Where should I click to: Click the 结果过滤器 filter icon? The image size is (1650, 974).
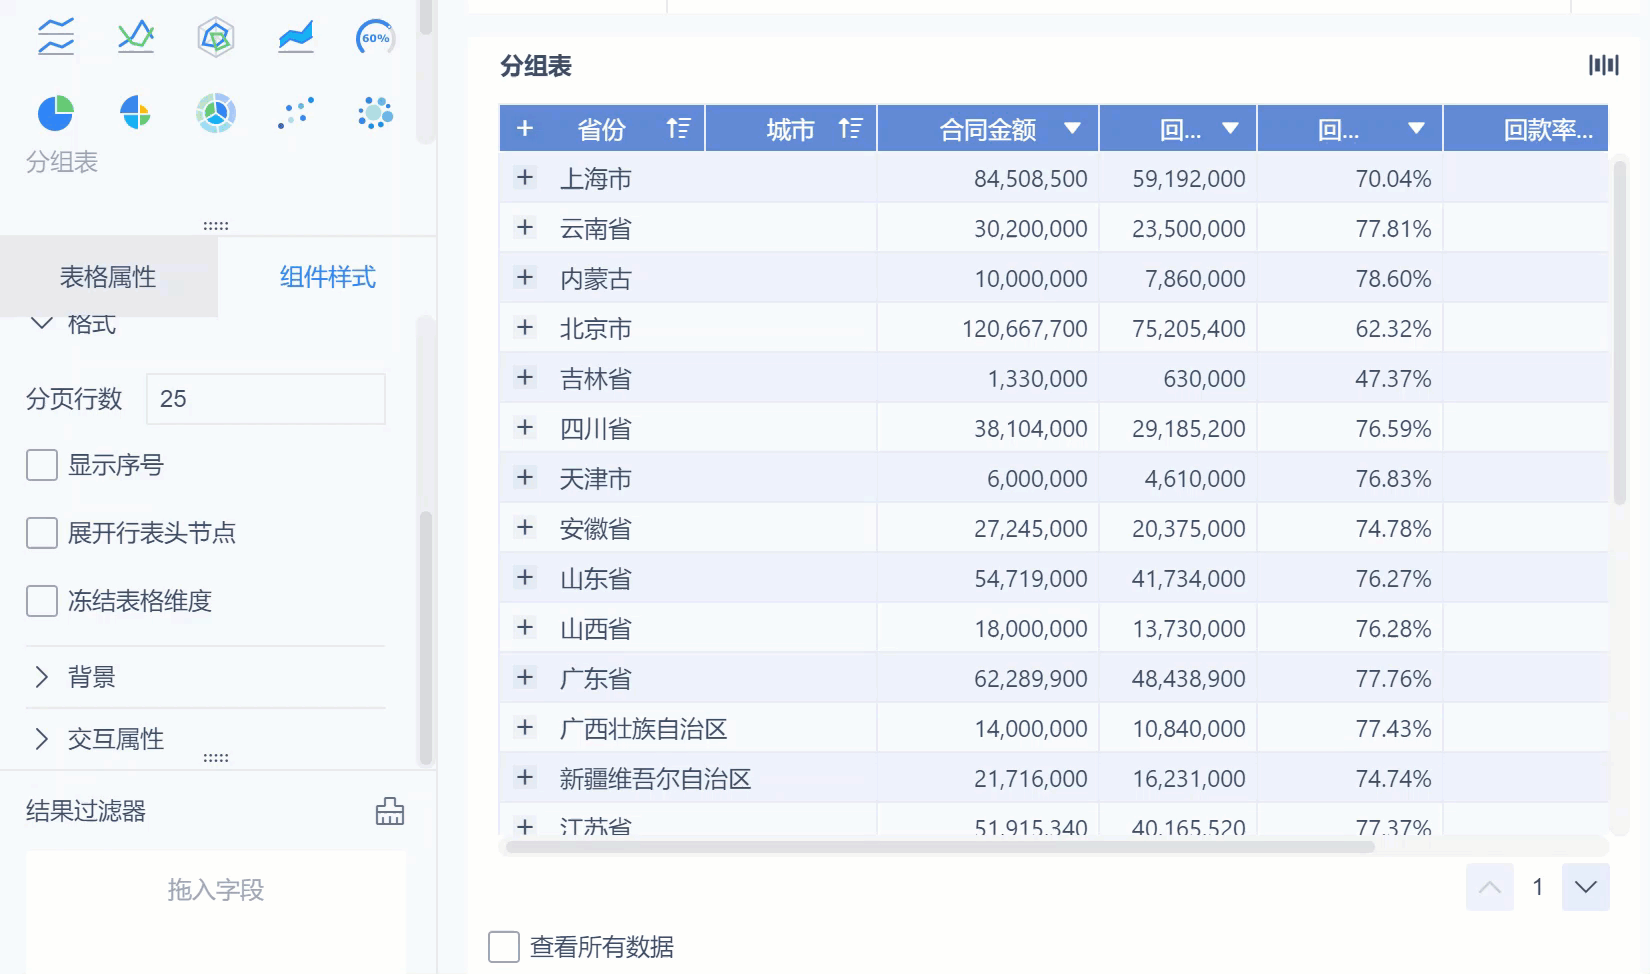point(390,811)
